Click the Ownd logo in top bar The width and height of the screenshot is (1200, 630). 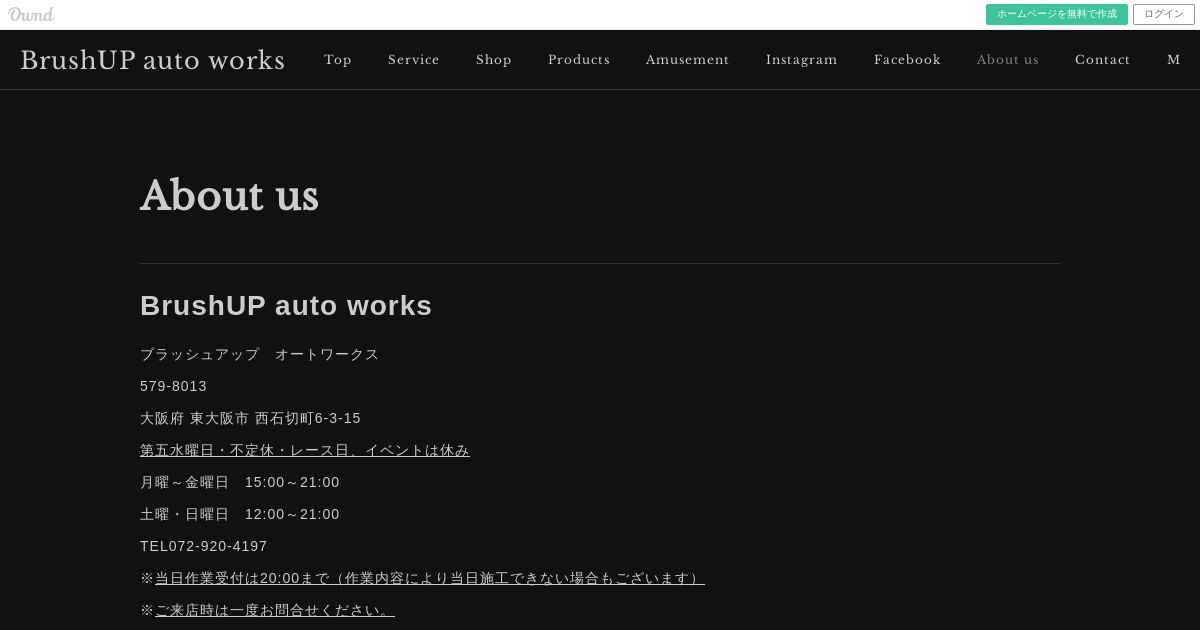click(31, 14)
